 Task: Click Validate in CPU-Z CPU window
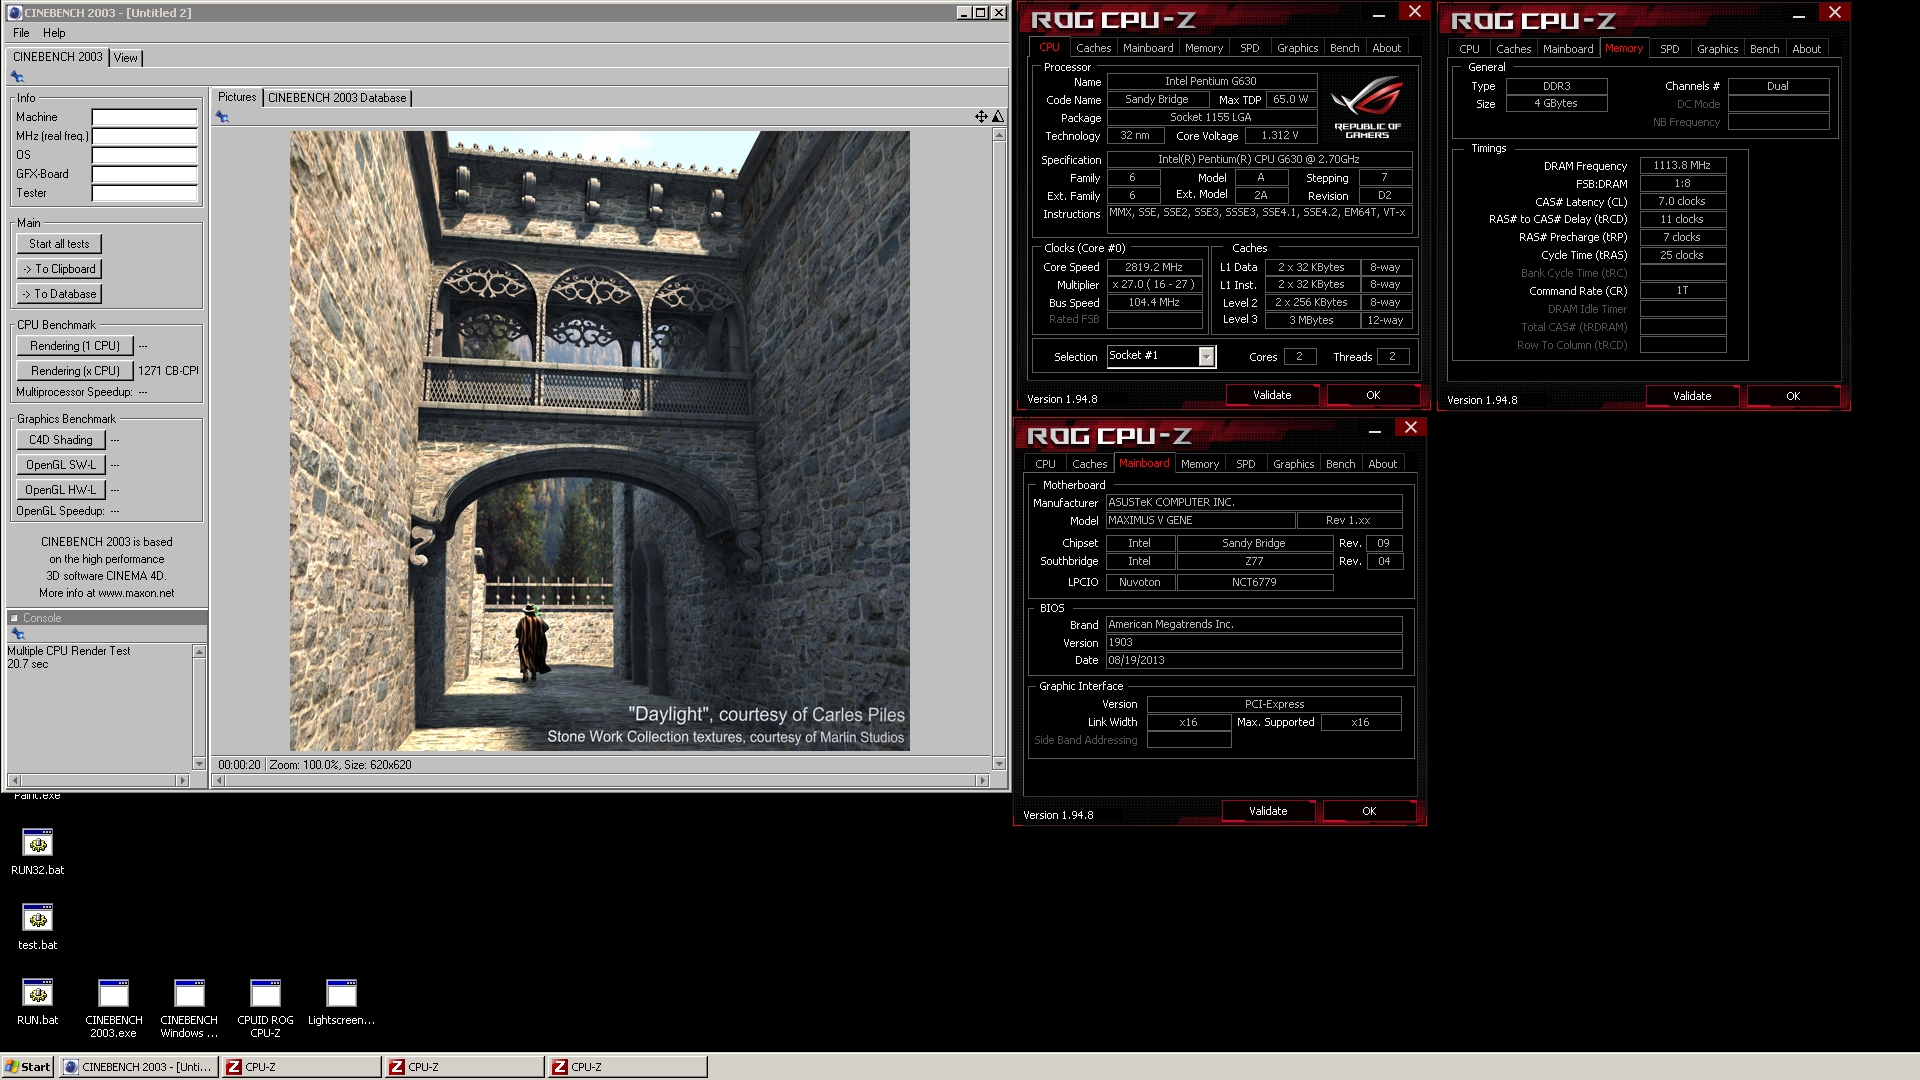coord(1272,395)
